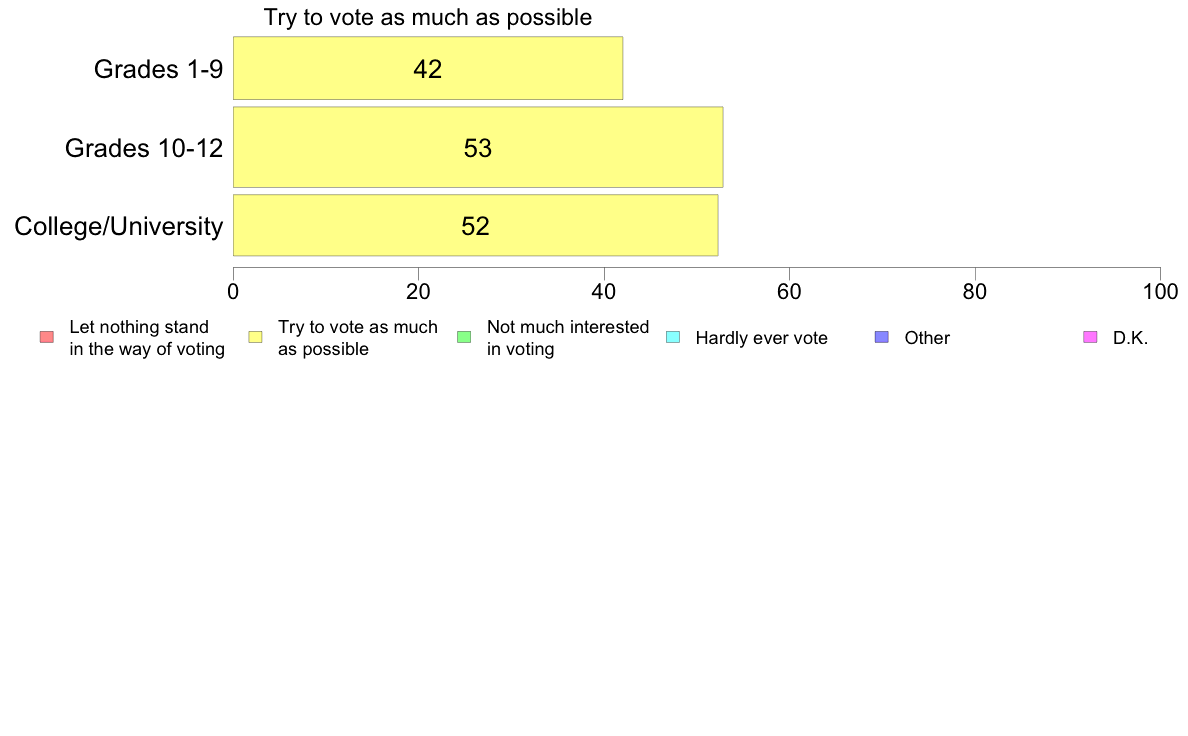Screen dimensions: 1188x736
Task: Select the Grades 10-12 bar
Action: [x=478, y=147]
